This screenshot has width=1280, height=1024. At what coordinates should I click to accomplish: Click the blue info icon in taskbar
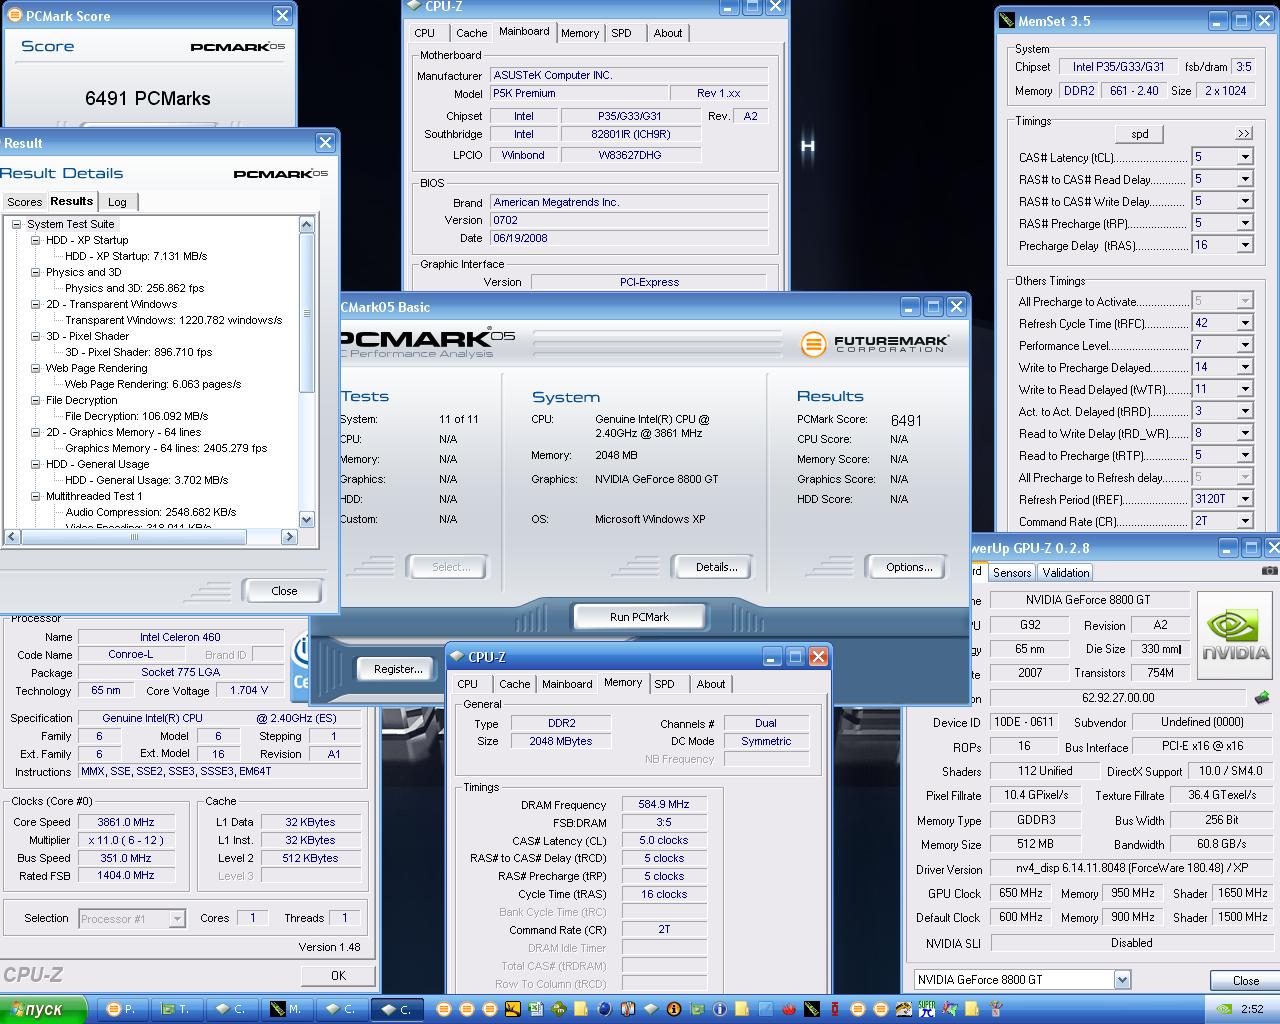[719, 1009]
